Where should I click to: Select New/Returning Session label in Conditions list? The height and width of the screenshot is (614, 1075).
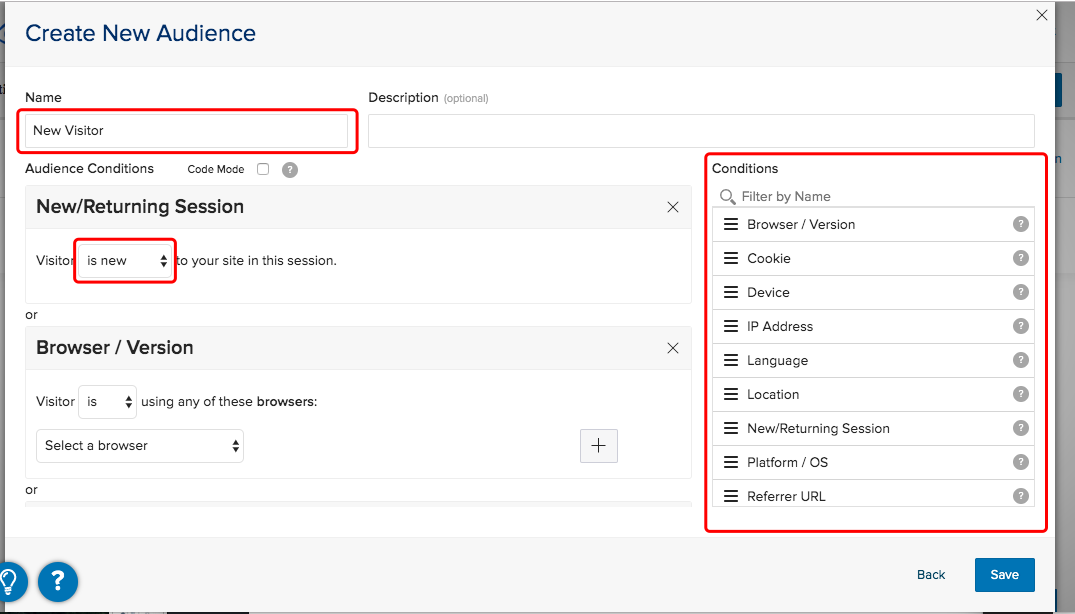coord(818,429)
